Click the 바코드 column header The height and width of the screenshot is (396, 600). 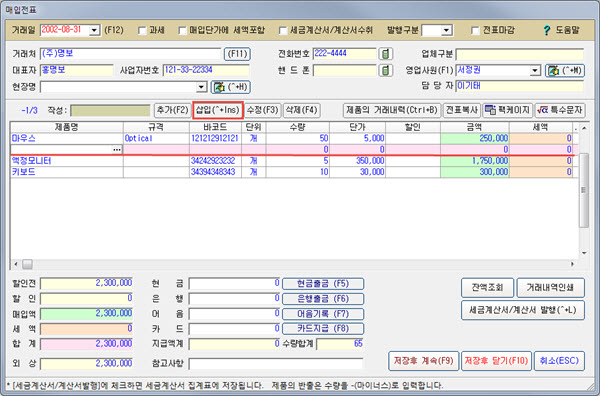pyautogui.click(x=215, y=127)
